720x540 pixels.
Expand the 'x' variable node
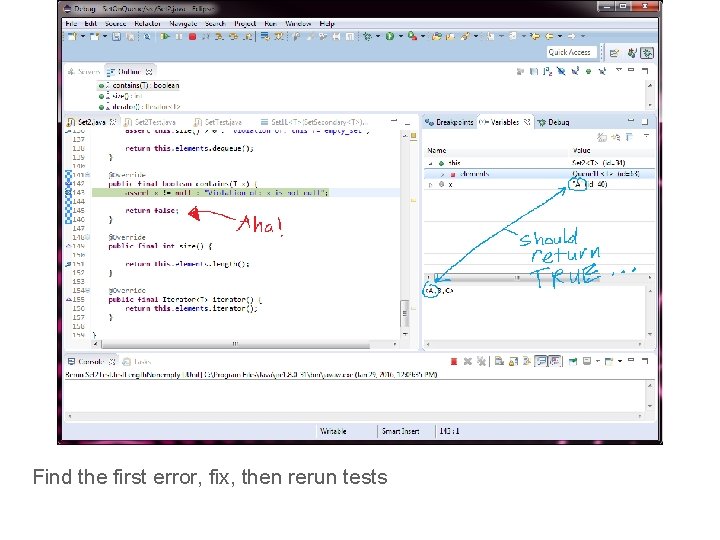coord(430,185)
